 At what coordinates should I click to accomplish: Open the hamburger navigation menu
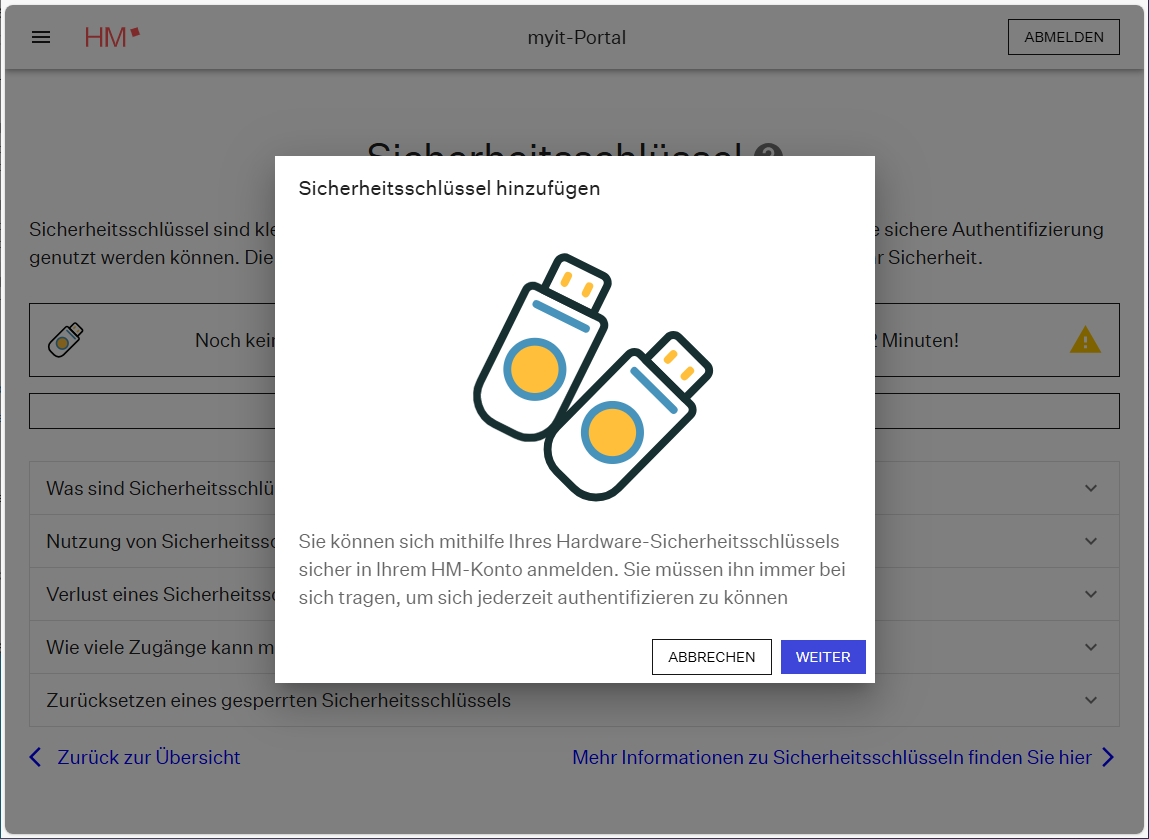point(41,38)
